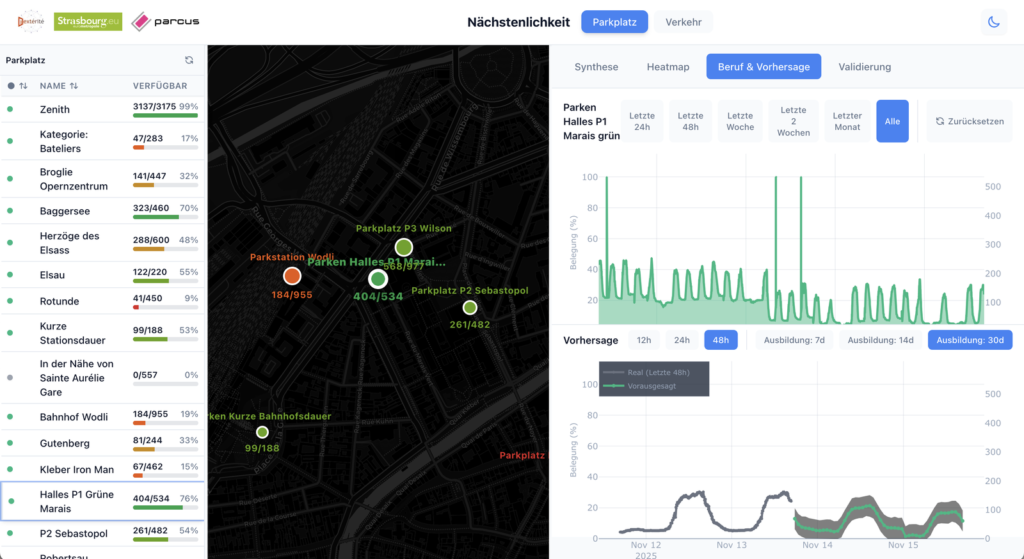
Task: Sort the list by NAME column
Action: pyautogui.click(x=59, y=86)
